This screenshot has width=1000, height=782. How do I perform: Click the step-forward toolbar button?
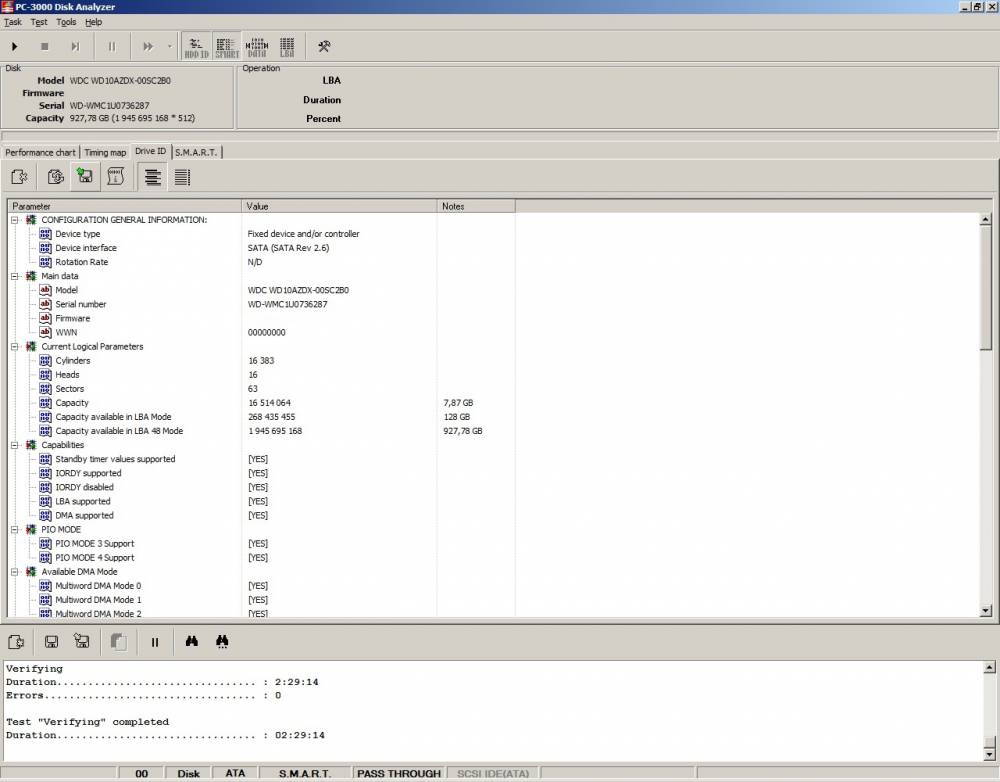[x=75, y=47]
